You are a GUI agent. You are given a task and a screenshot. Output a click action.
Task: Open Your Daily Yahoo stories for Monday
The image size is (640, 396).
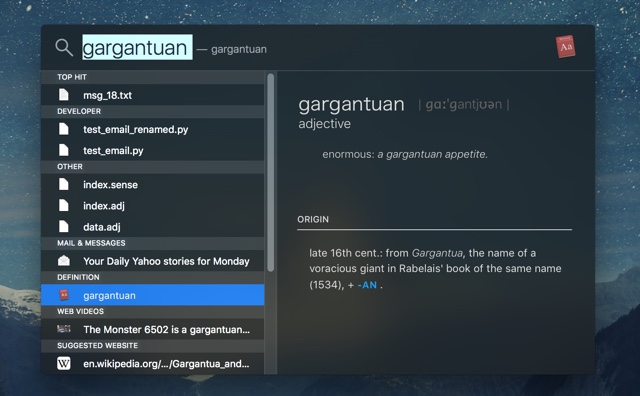point(153,260)
